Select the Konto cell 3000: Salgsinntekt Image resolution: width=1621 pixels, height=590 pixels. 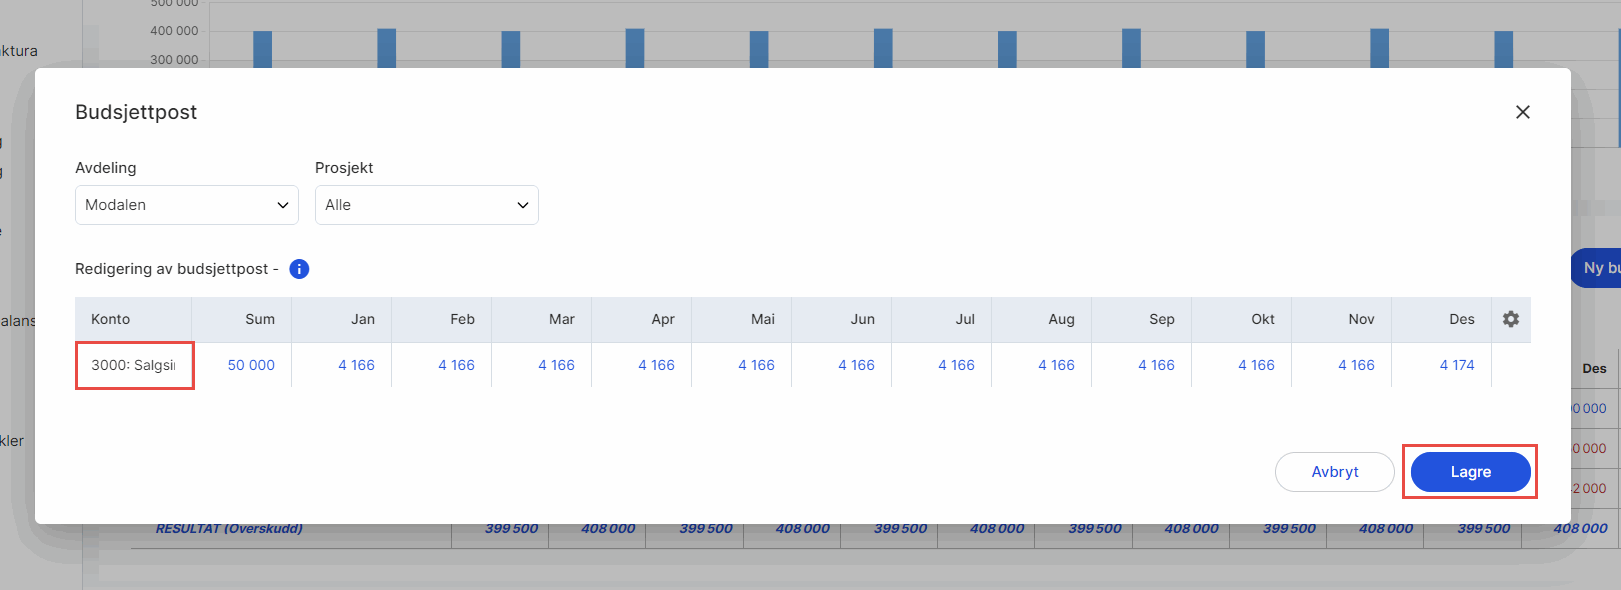point(134,365)
